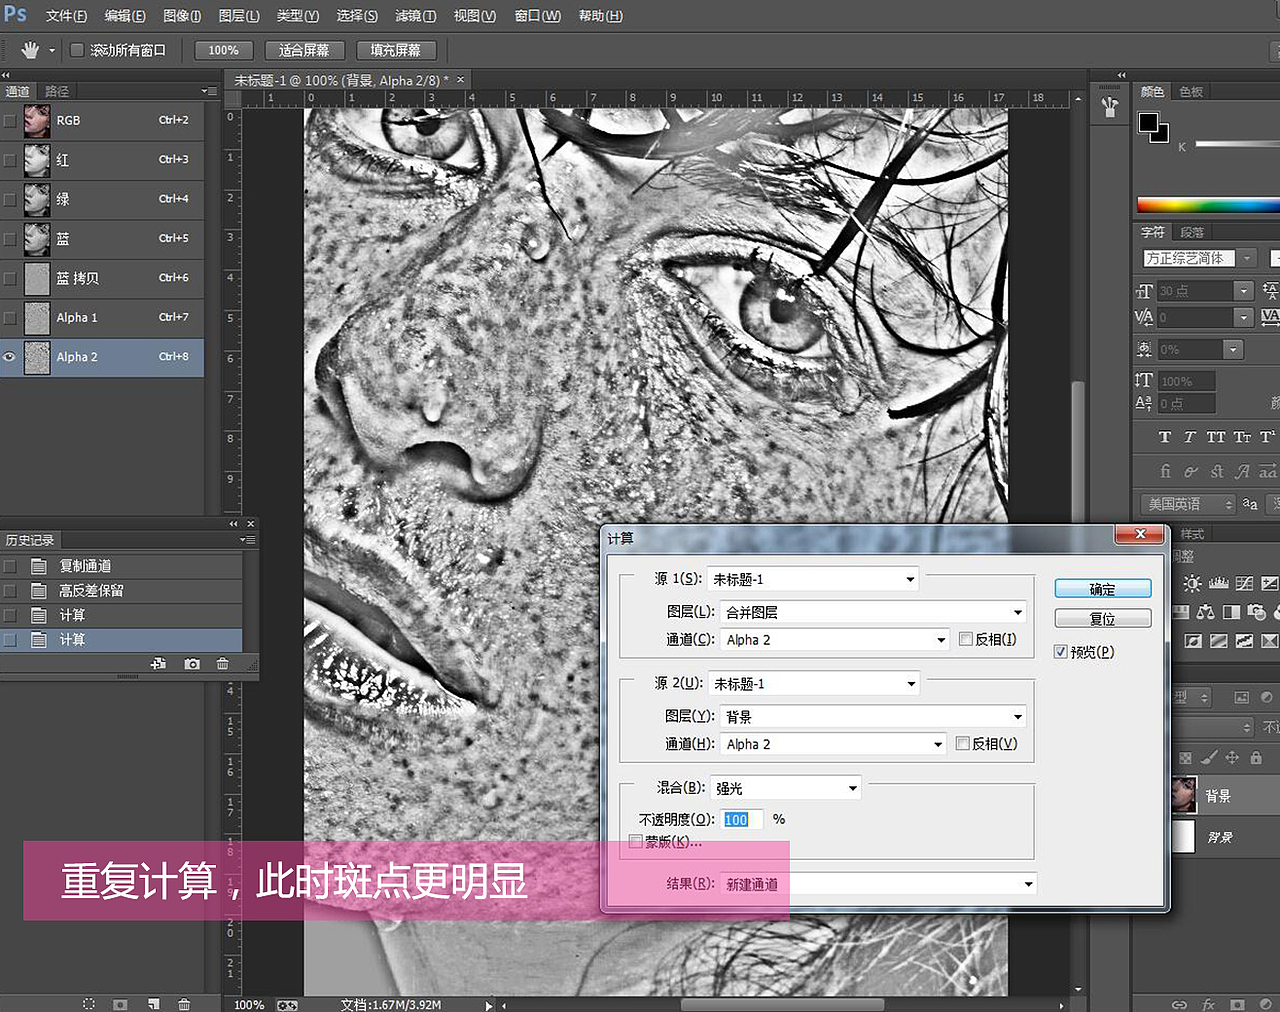This screenshot has width=1280, height=1012.
Task: Click the Photoshop Ps logo
Action: pyautogui.click(x=15, y=14)
